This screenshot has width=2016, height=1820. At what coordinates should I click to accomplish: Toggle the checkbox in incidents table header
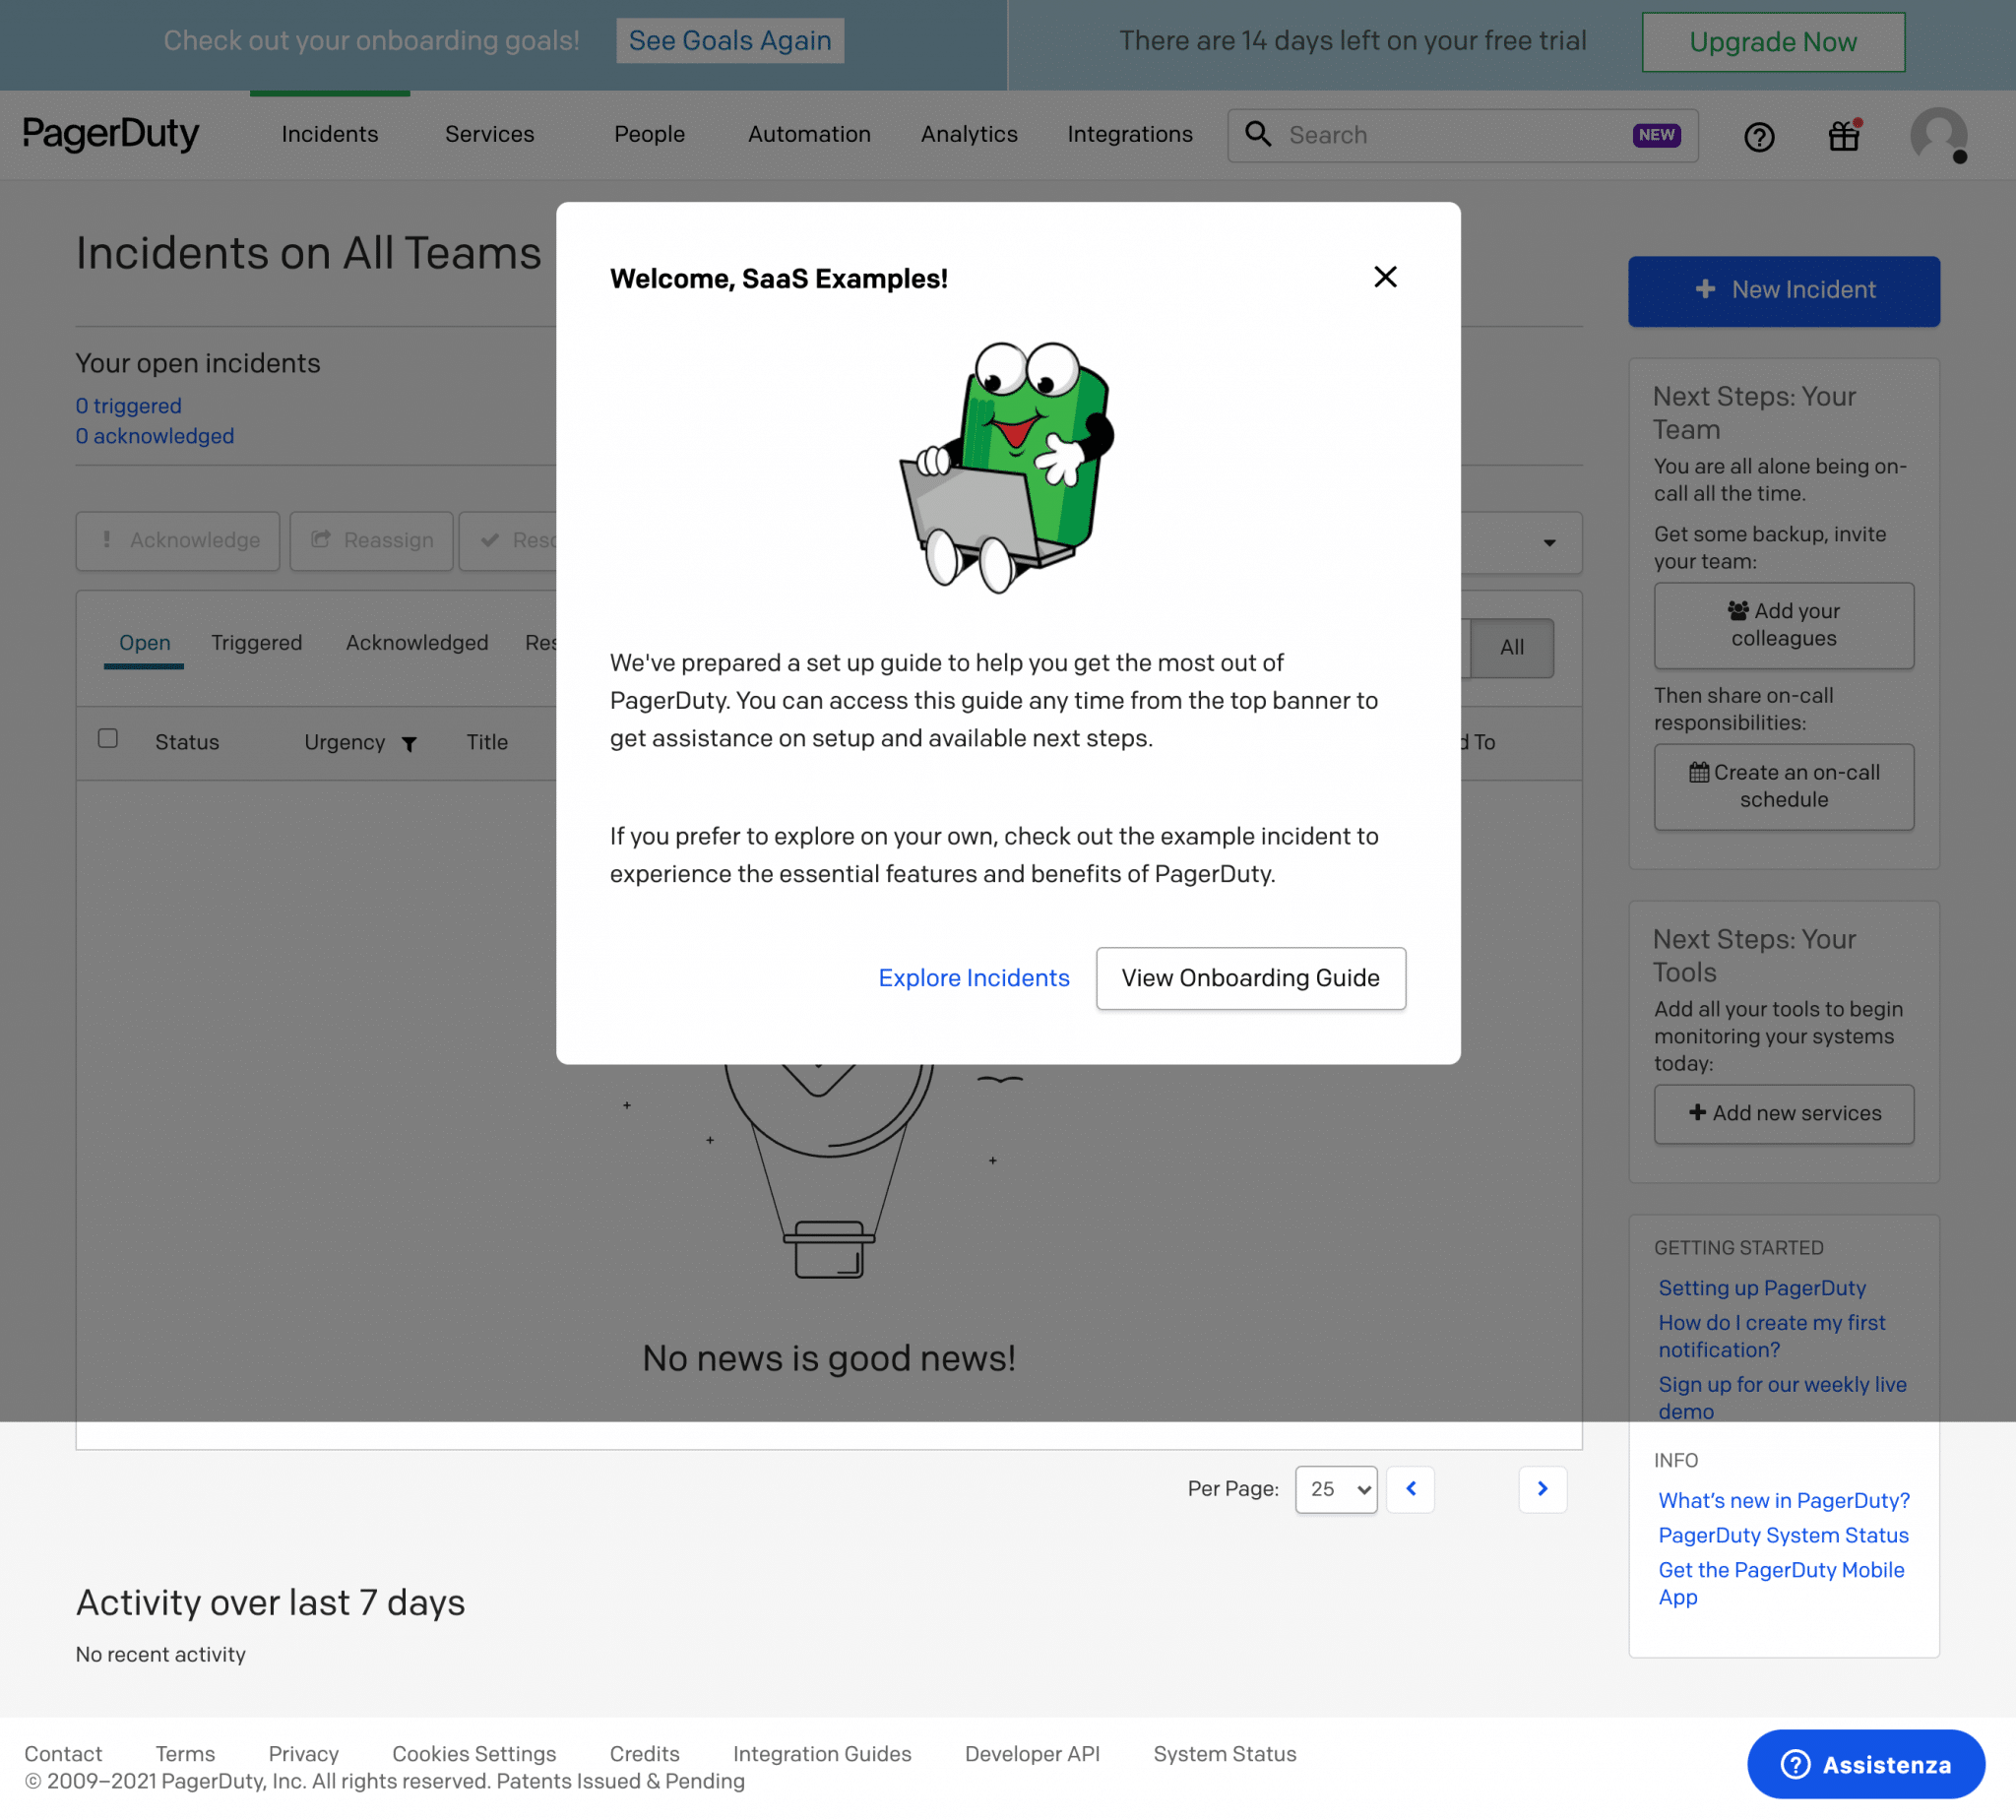click(109, 738)
